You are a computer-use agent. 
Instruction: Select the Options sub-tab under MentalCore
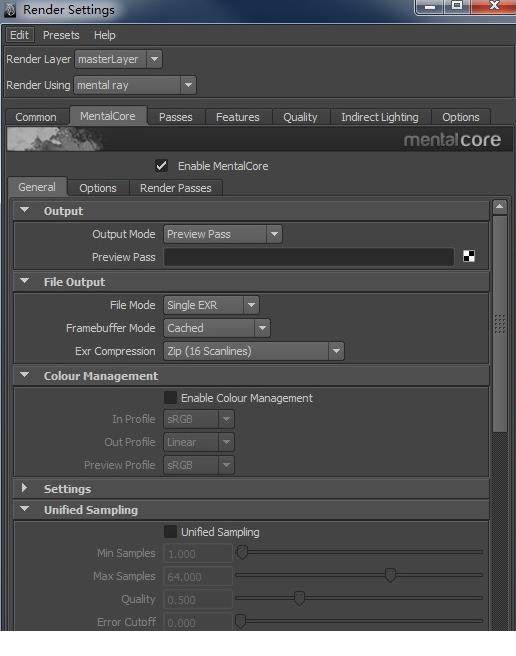[x=98, y=188]
